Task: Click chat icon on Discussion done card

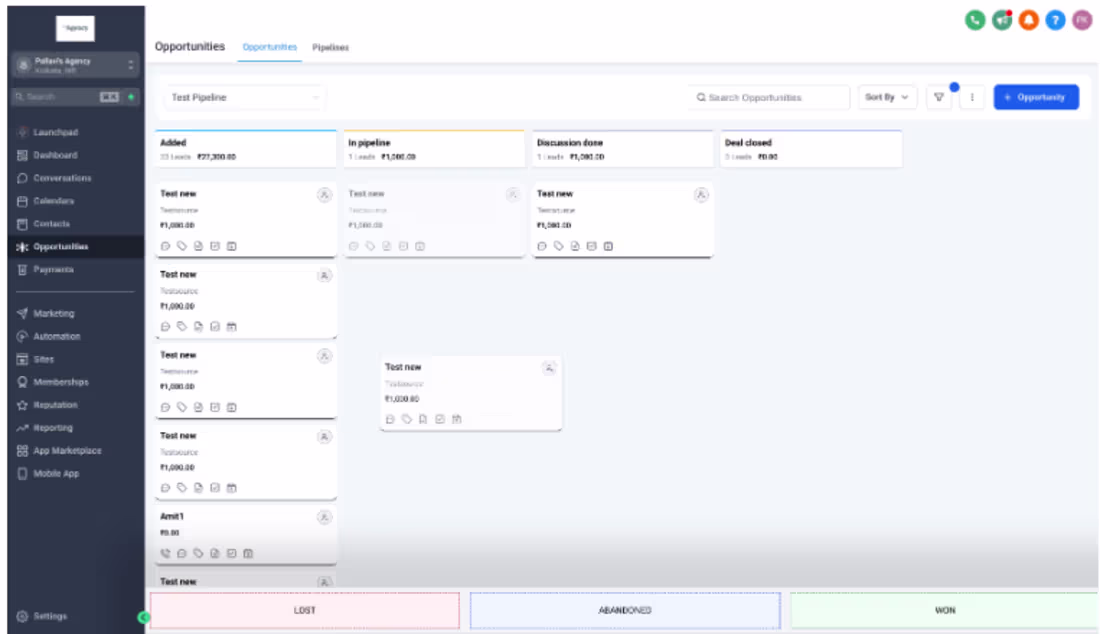Action: pos(542,246)
